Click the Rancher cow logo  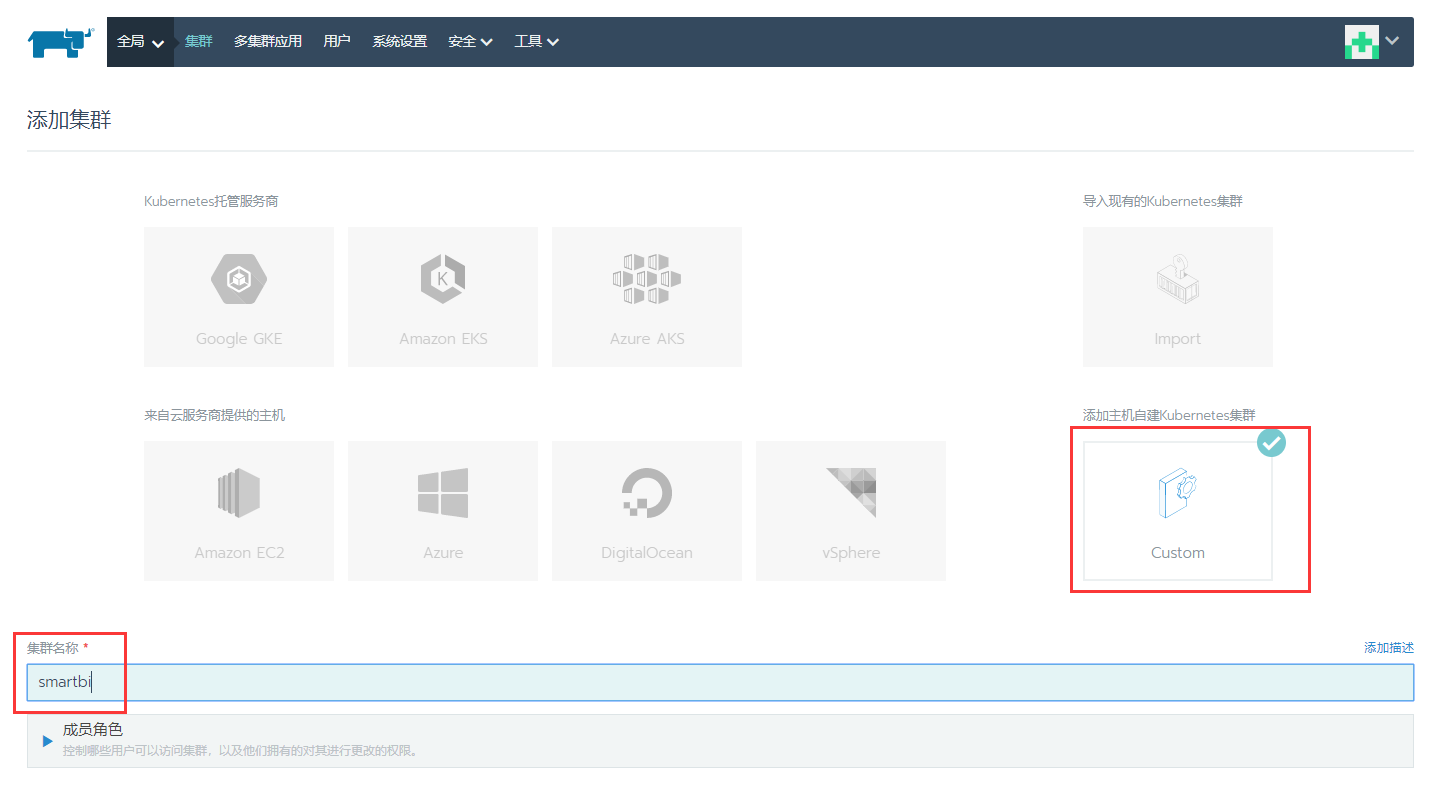(x=59, y=42)
